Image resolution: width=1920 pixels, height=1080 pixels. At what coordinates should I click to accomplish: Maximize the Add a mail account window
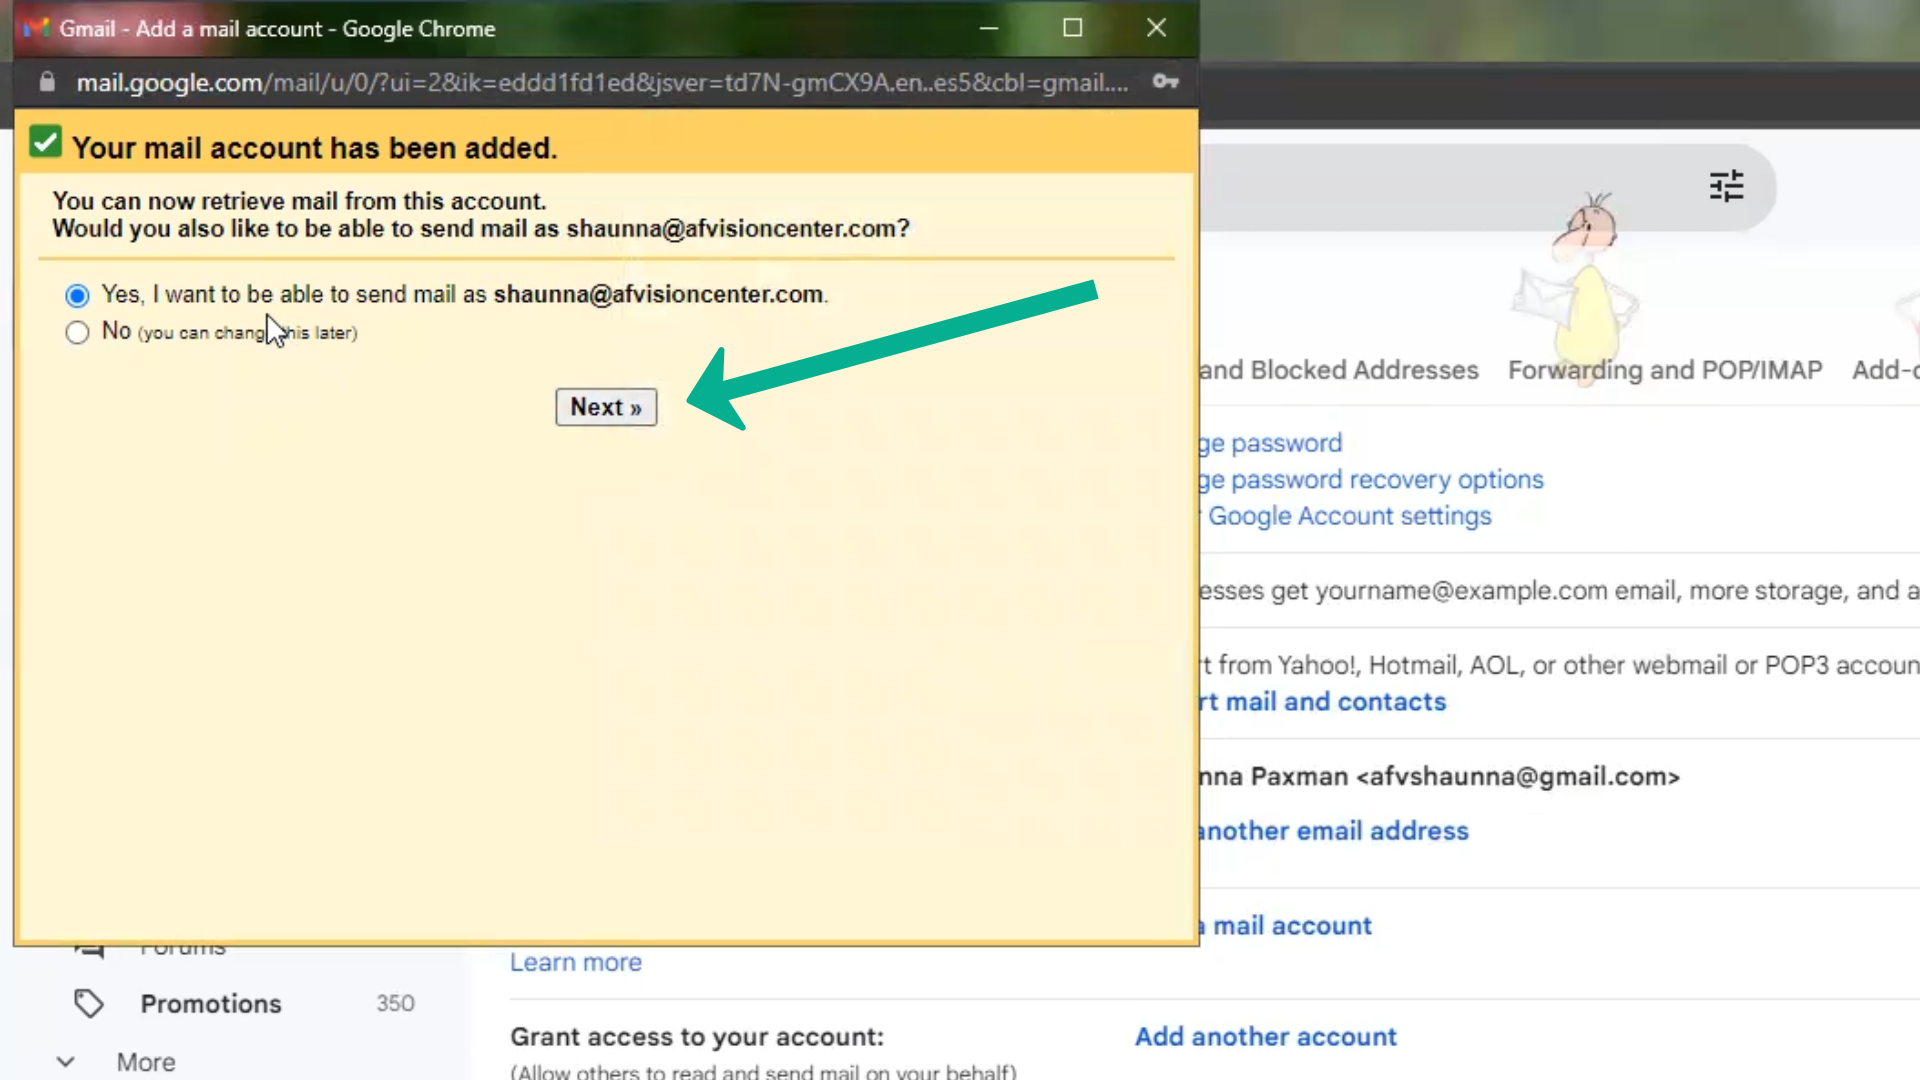tap(1072, 28)
